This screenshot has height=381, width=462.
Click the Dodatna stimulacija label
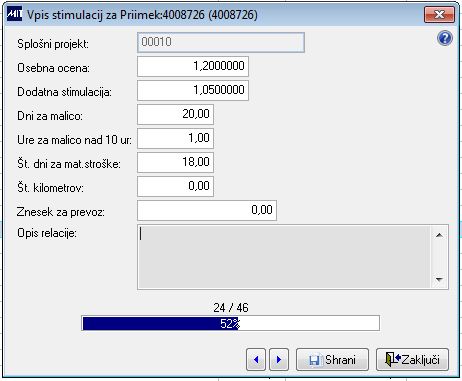(64, 92)
